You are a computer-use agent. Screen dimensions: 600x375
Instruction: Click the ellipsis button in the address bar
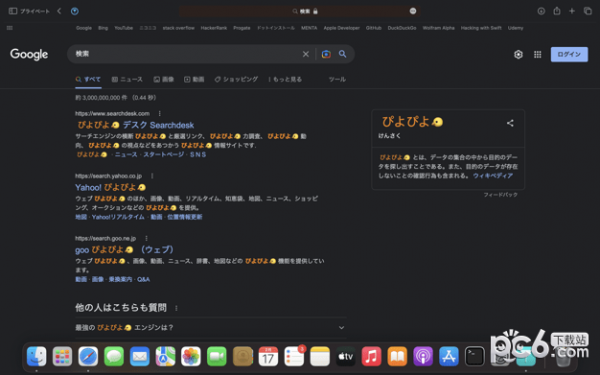click(412, 11)
